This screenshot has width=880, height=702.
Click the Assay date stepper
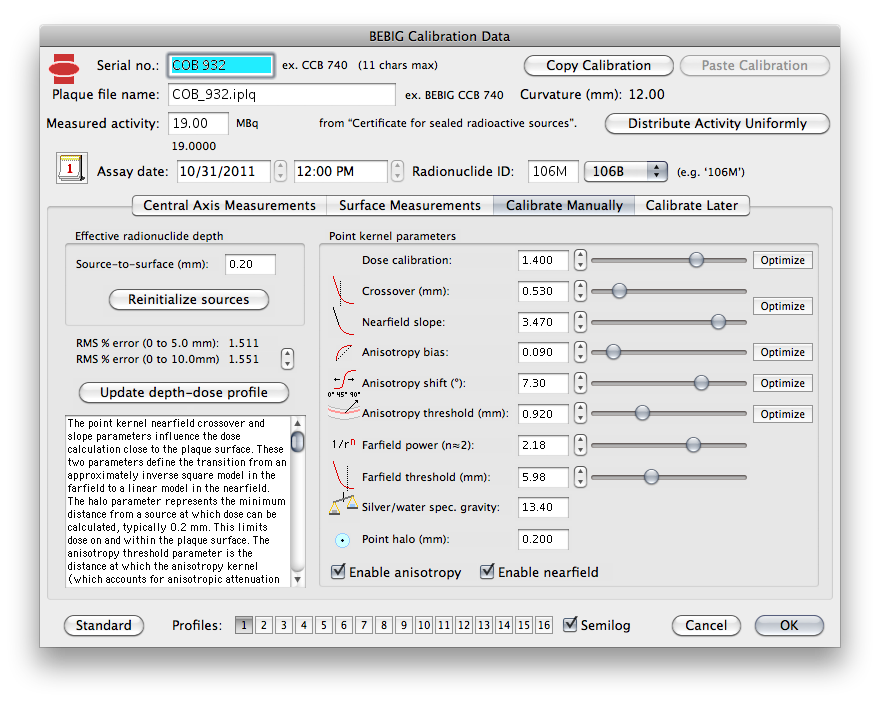tap(280, 171)
